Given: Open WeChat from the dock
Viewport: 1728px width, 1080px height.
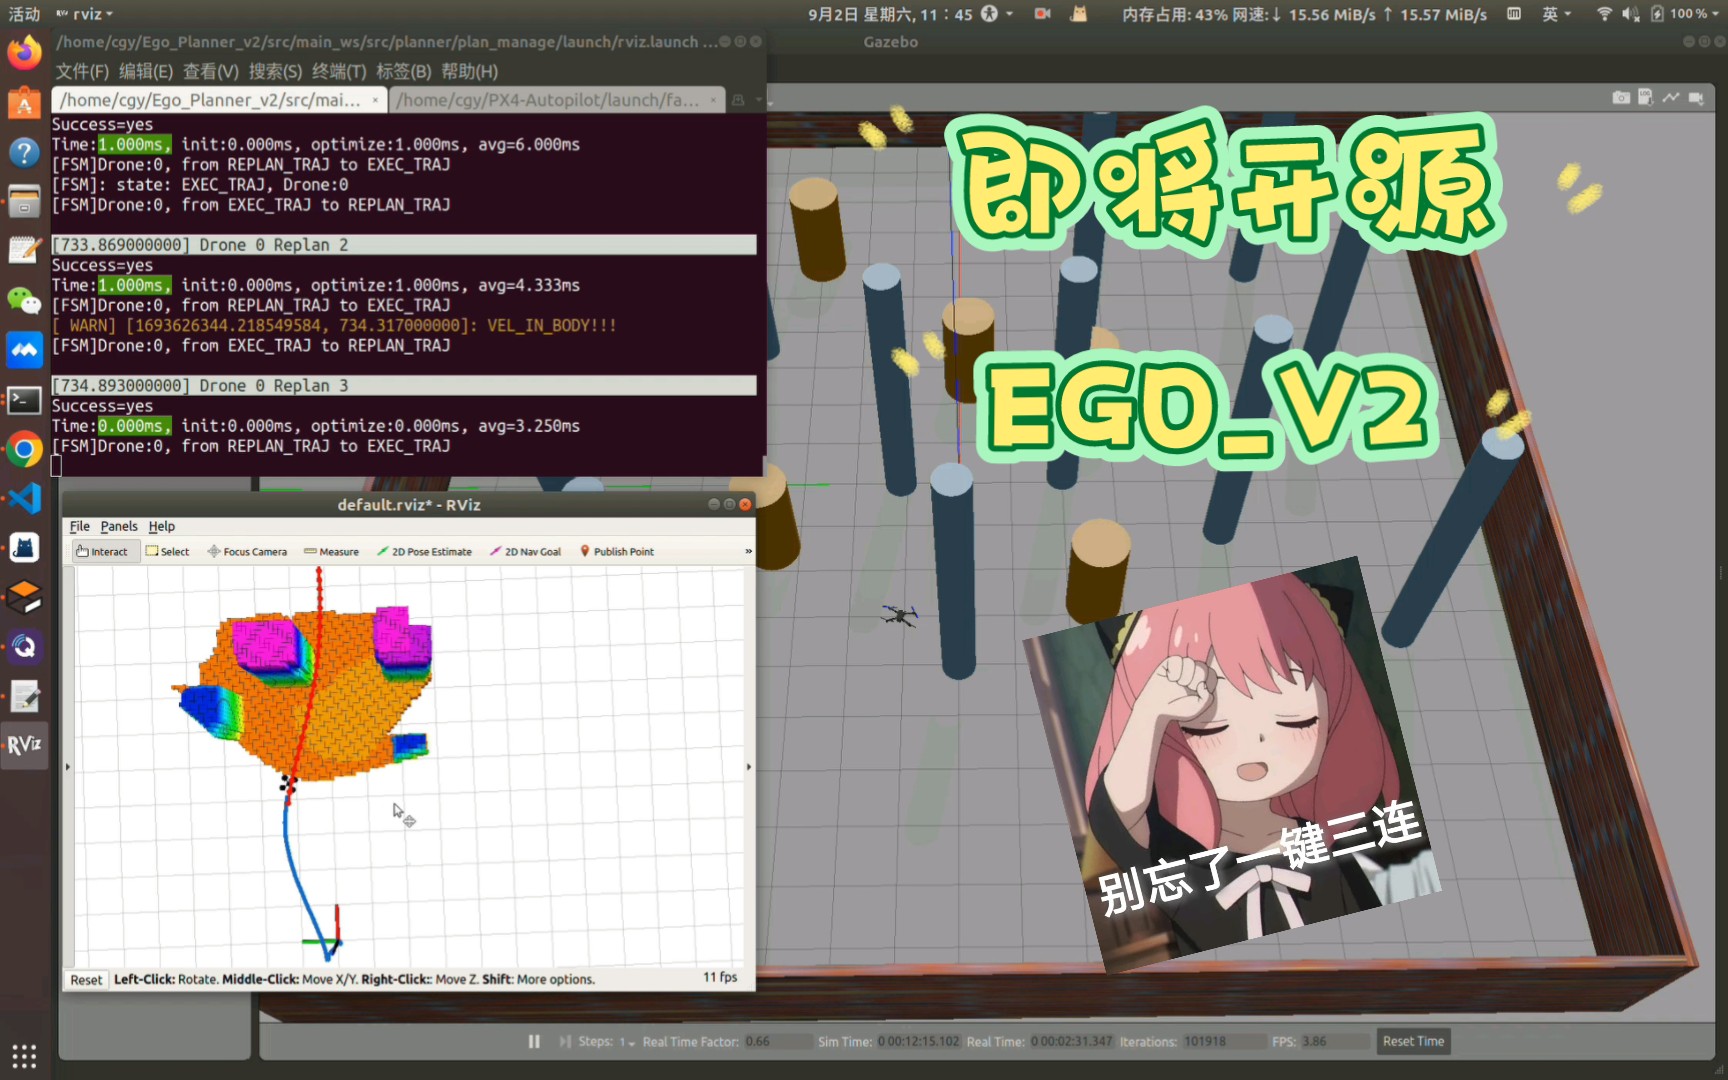Looking at the screenshot, I should (x=24, y=300).
